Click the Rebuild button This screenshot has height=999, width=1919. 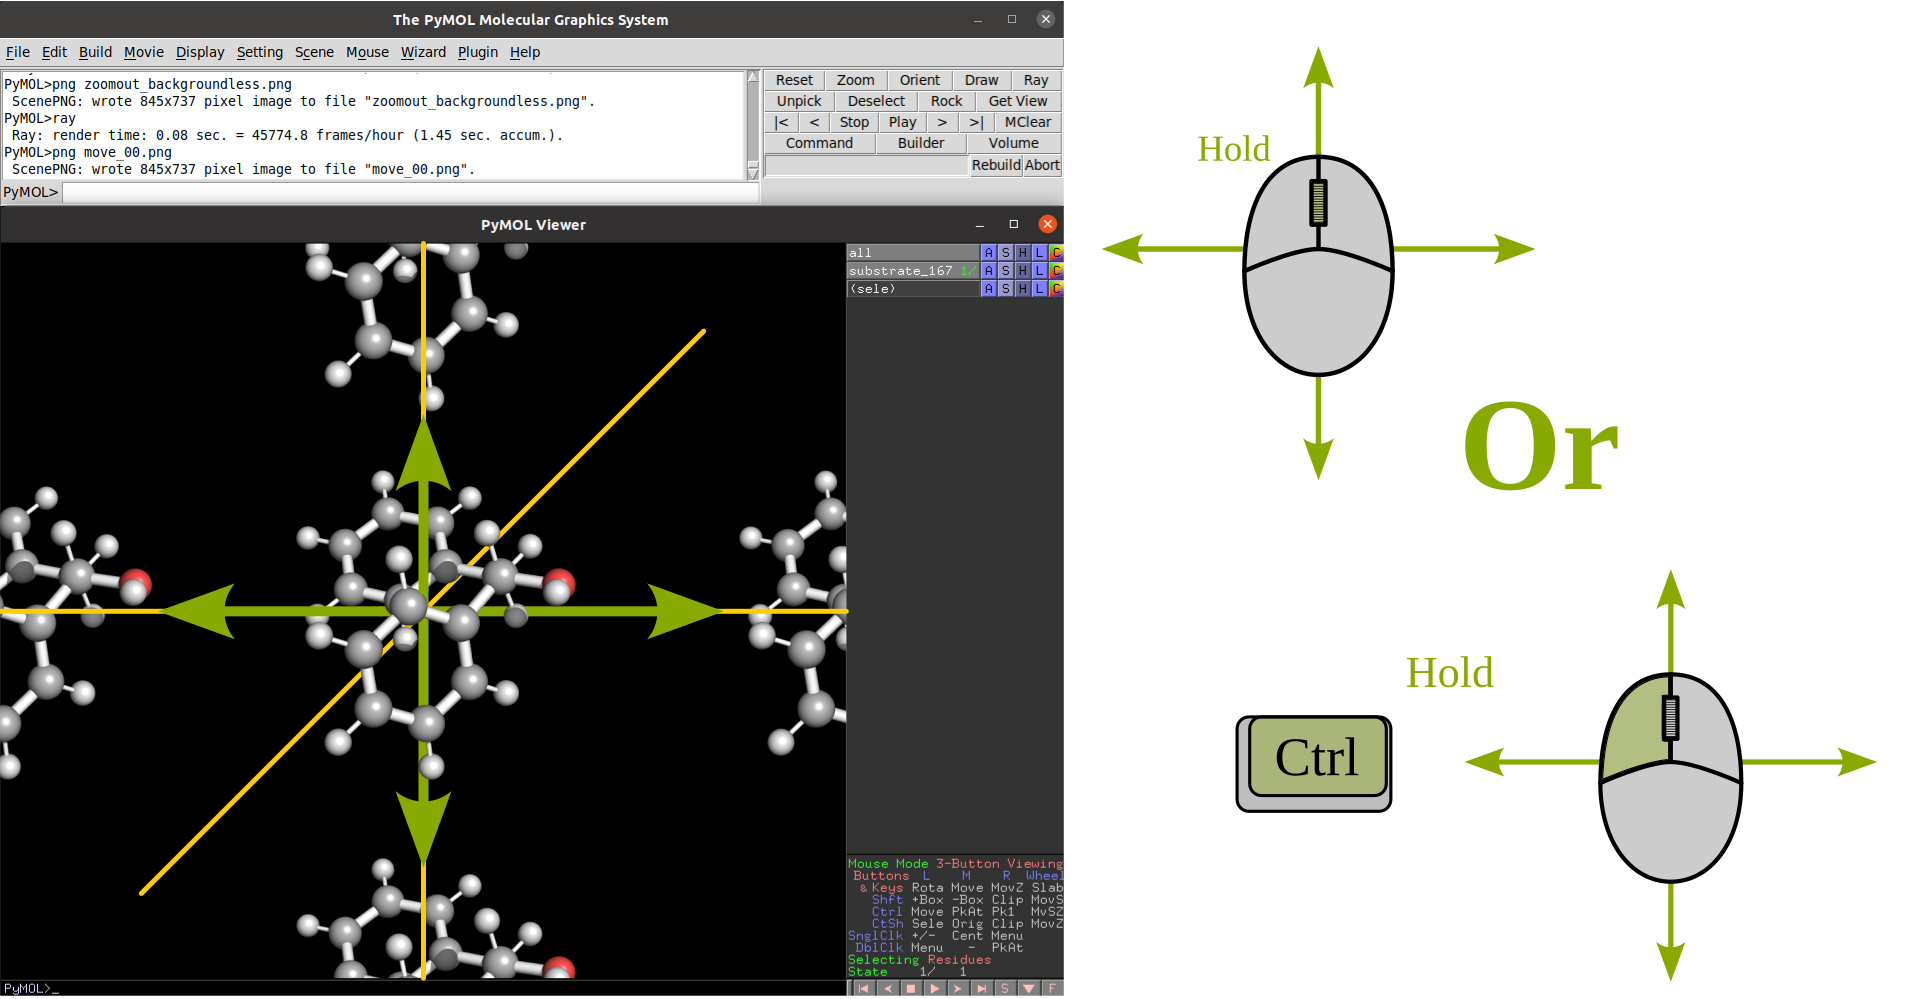click(x=996, y=165)
